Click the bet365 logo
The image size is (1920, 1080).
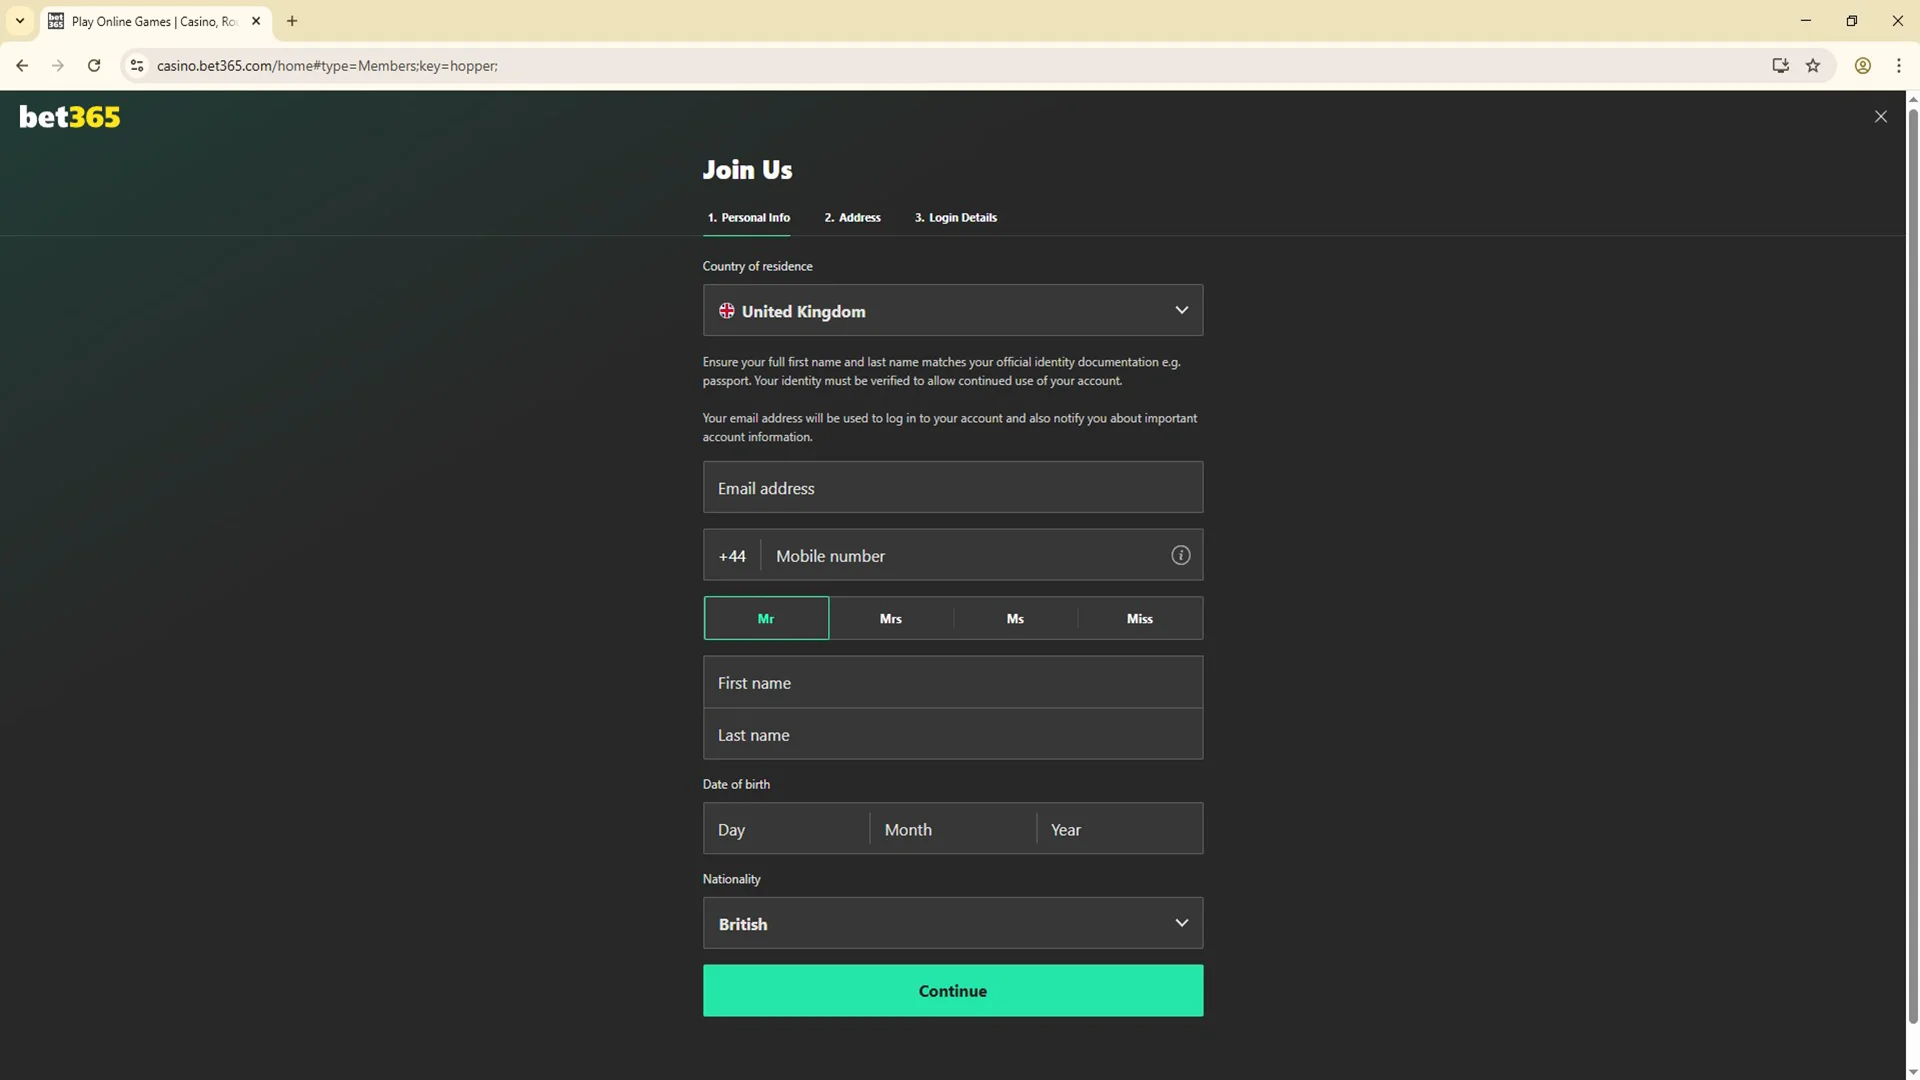pyautogui.click(x=69, y=117)
